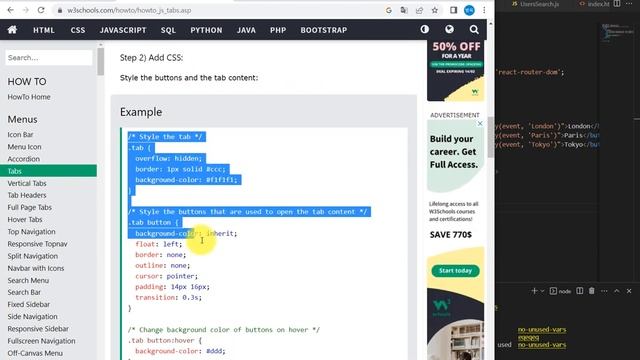Open the PHP tutorial menu
Image resolution: width=640 pixels, height=360 pixels.
point(278,30)
